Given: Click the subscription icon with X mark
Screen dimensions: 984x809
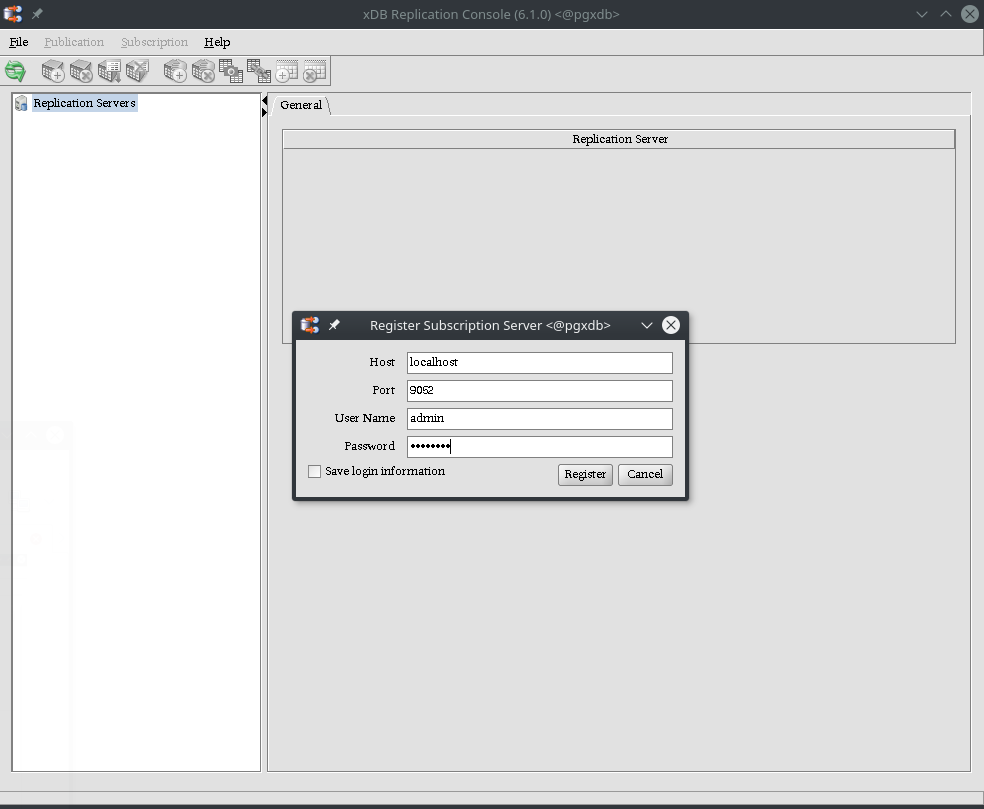Looking at the screenshot, I should [x=203, y=71].
